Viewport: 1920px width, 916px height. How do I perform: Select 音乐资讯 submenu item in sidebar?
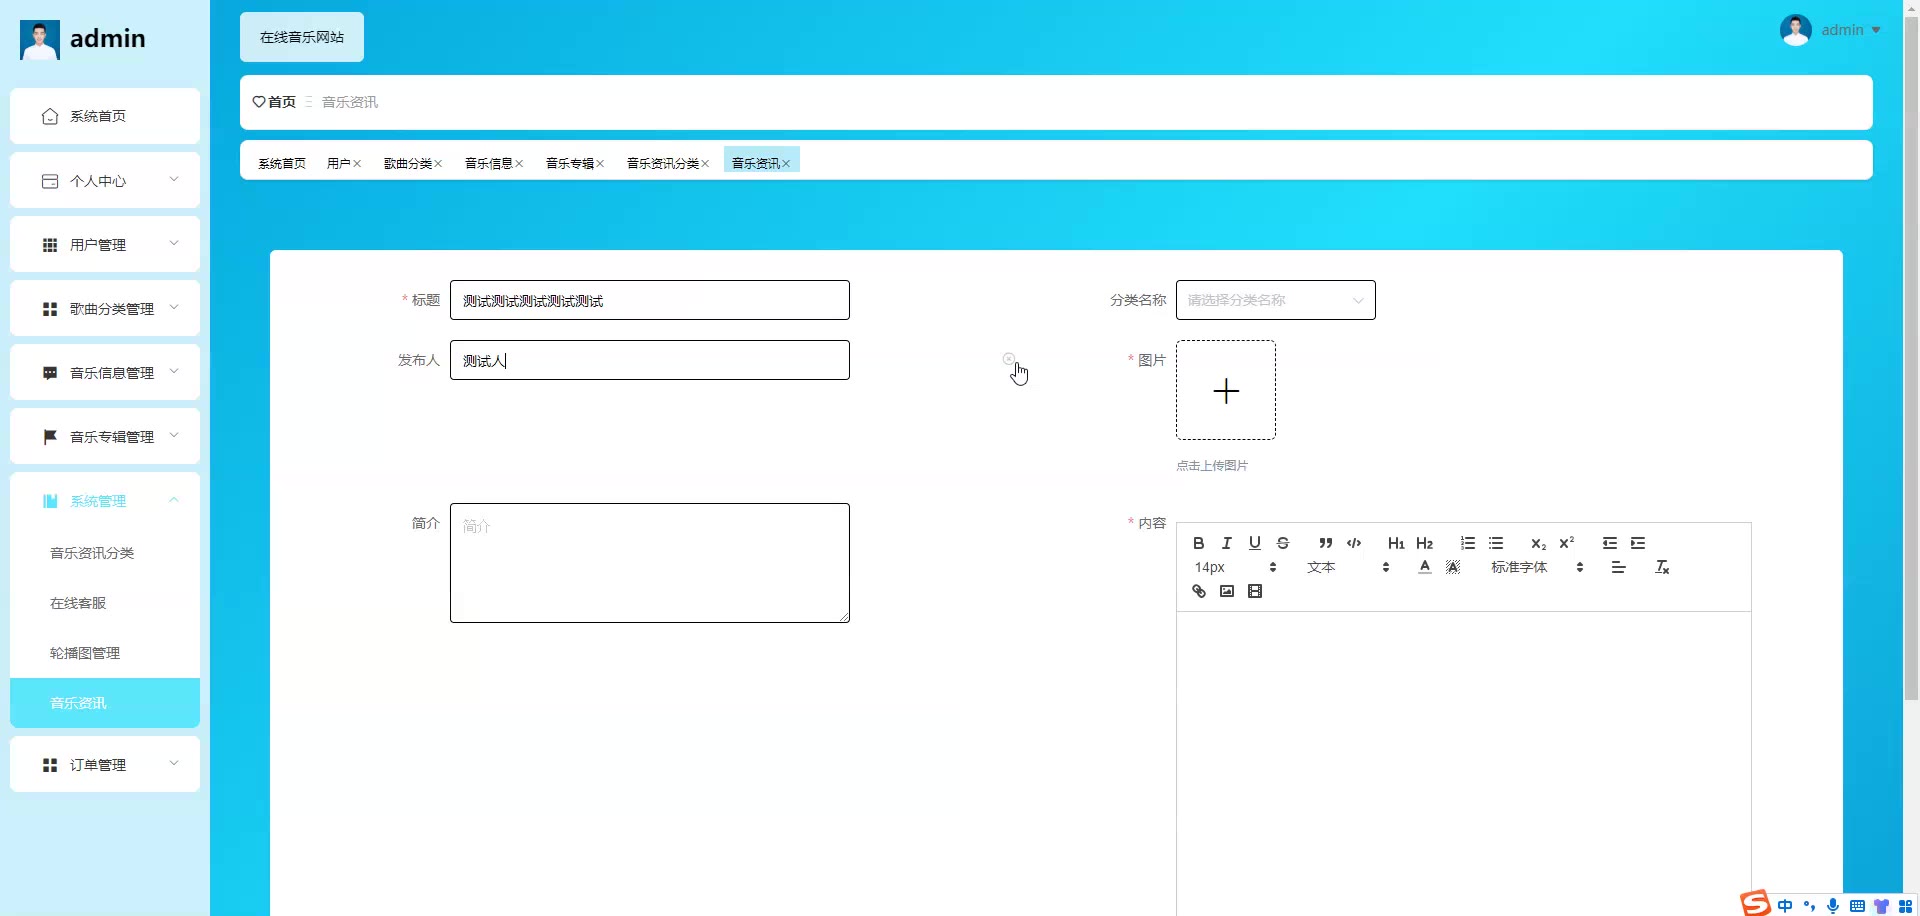click(105, 703)
